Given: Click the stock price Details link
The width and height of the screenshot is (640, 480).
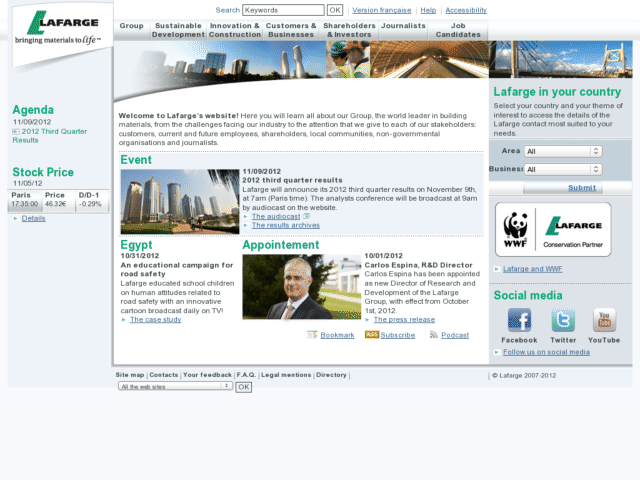Looking at the screenshot, I should coord(33,218).
